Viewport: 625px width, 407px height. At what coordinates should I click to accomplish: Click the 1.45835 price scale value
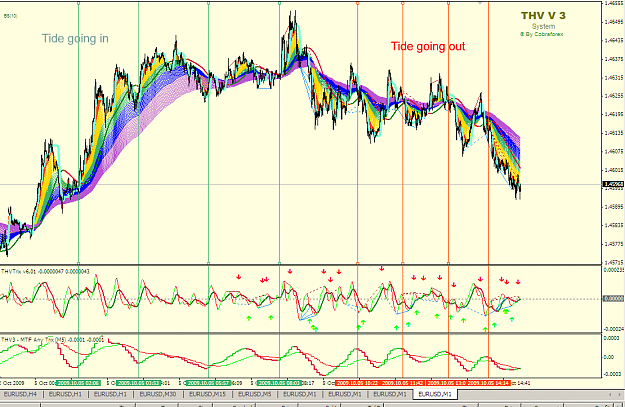tap(614, 225)
